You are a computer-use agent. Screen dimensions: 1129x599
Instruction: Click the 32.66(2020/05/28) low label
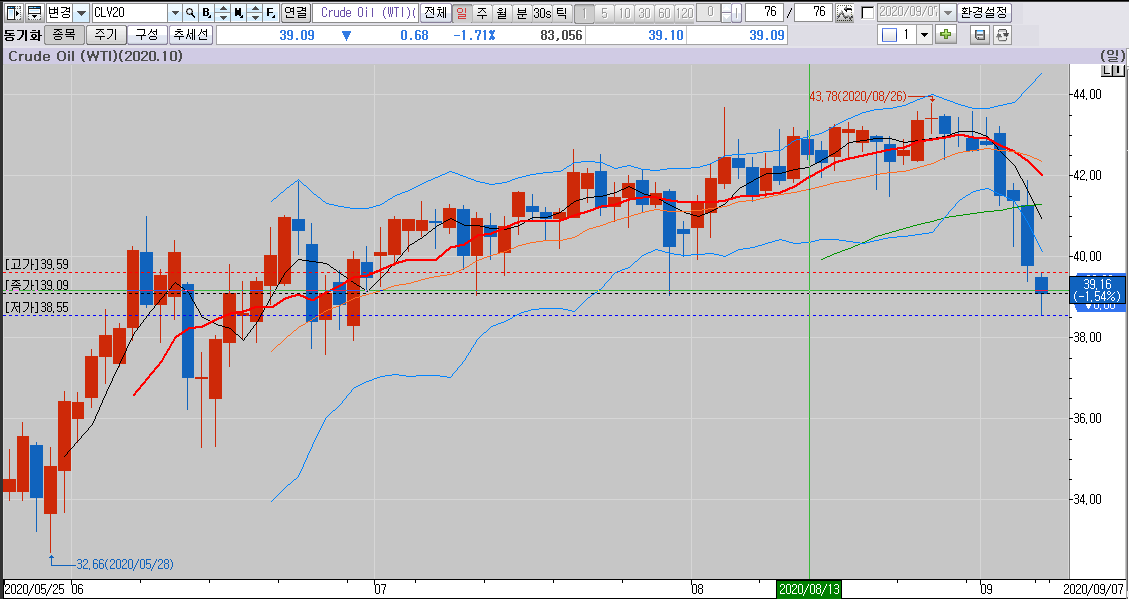pyautogui.click(x=125, y=564)
